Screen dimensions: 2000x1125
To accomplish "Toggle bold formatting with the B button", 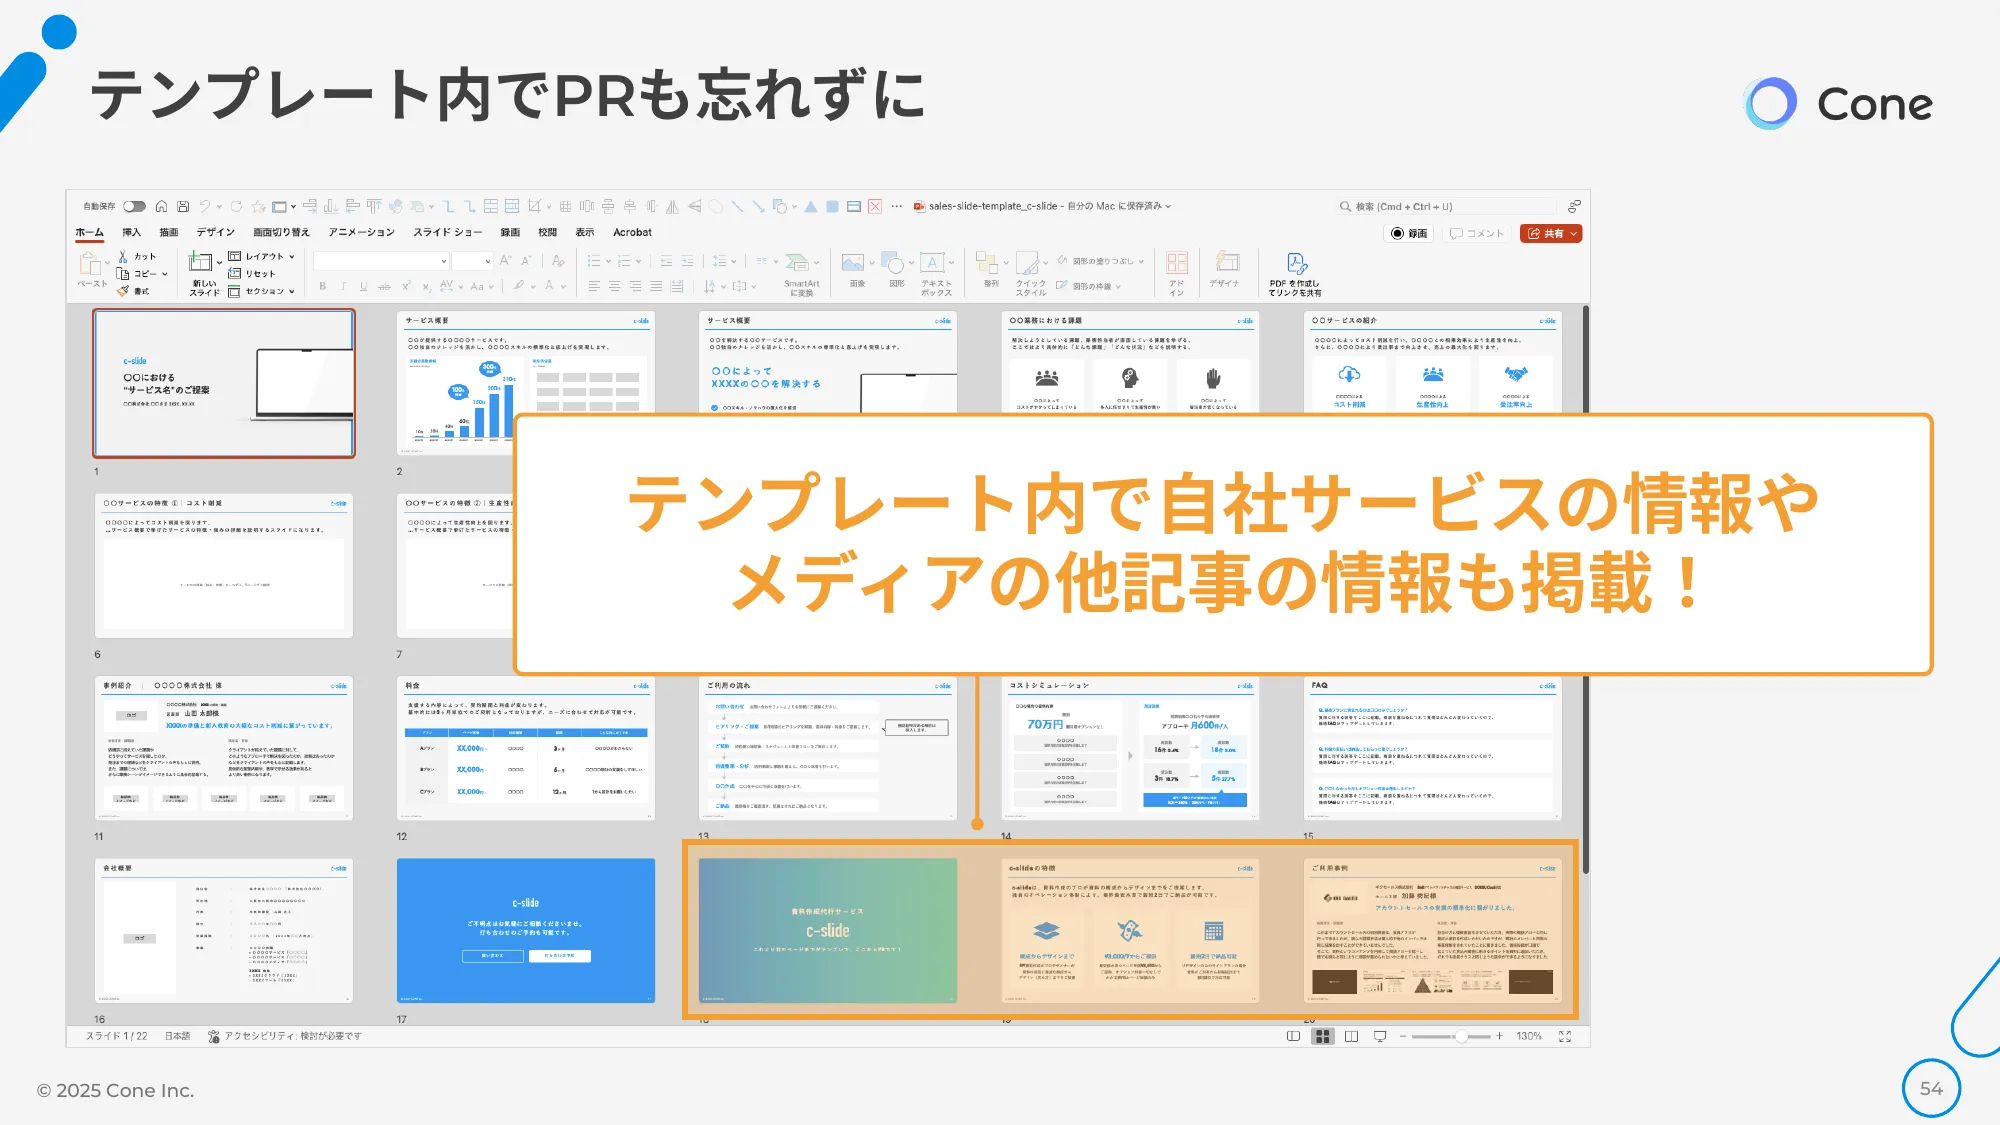I will (323, 286).
